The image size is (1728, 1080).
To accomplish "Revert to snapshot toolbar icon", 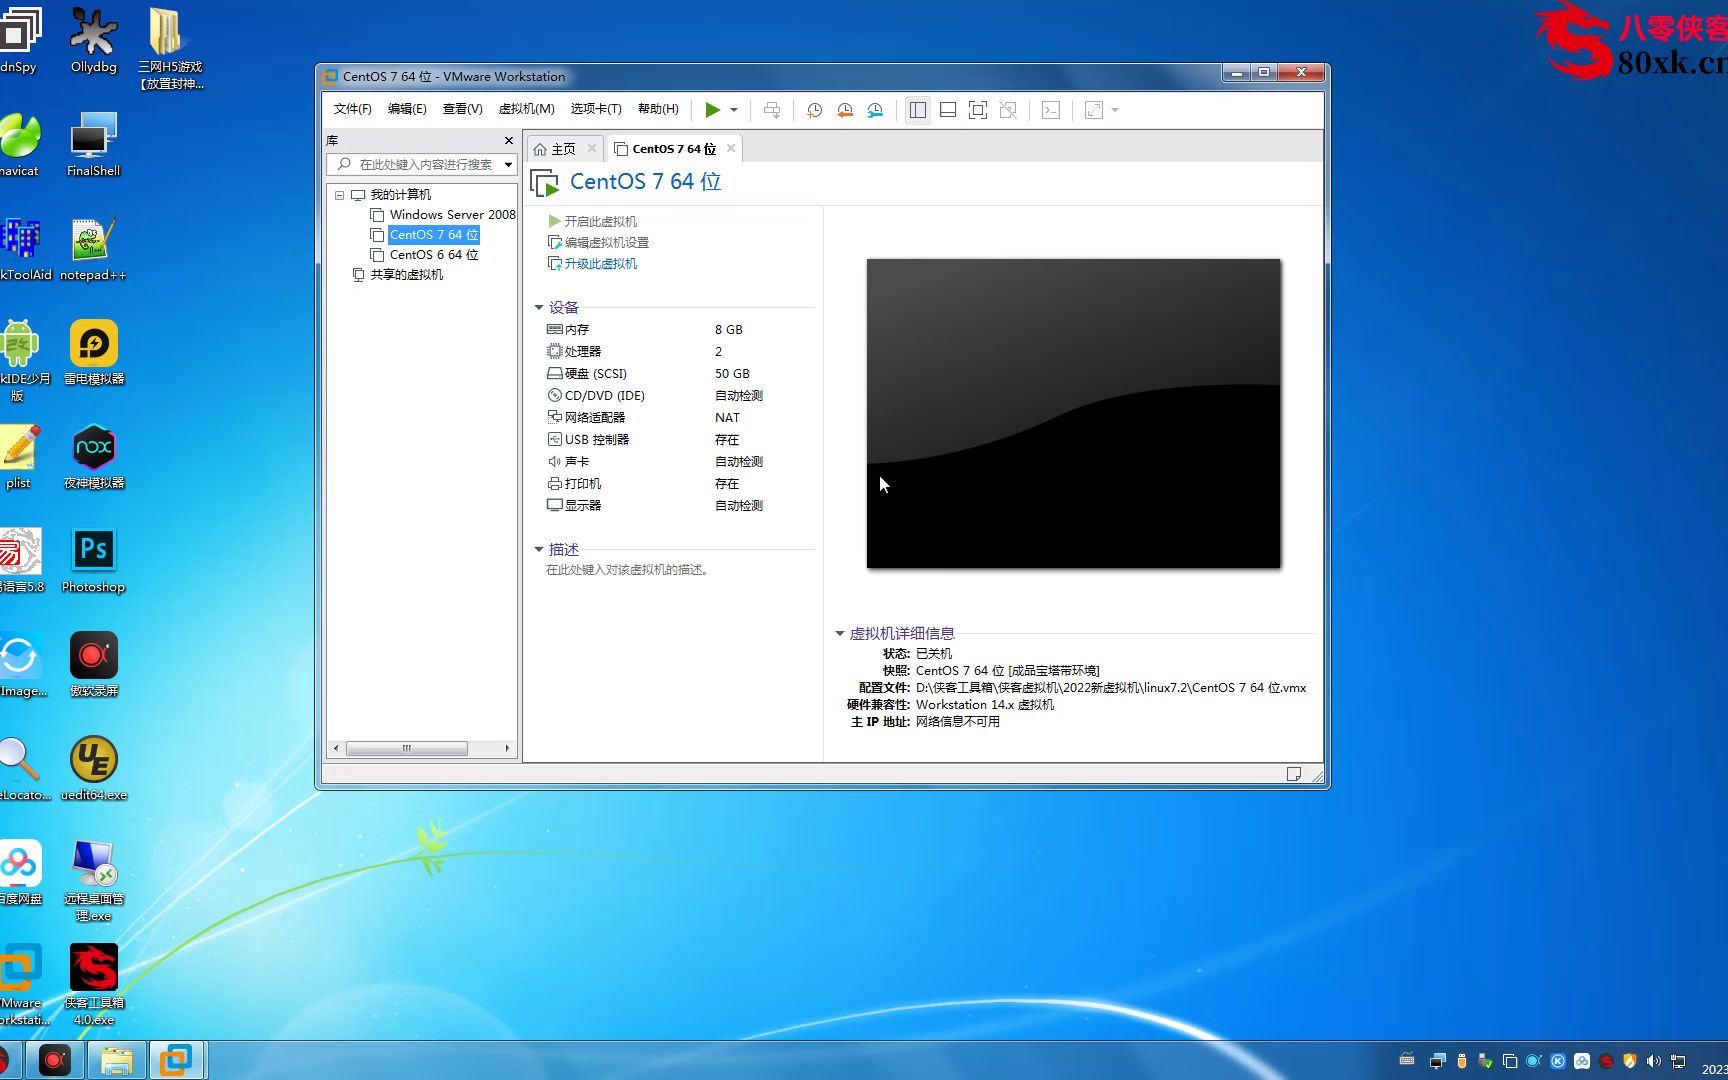I will 845,110.
